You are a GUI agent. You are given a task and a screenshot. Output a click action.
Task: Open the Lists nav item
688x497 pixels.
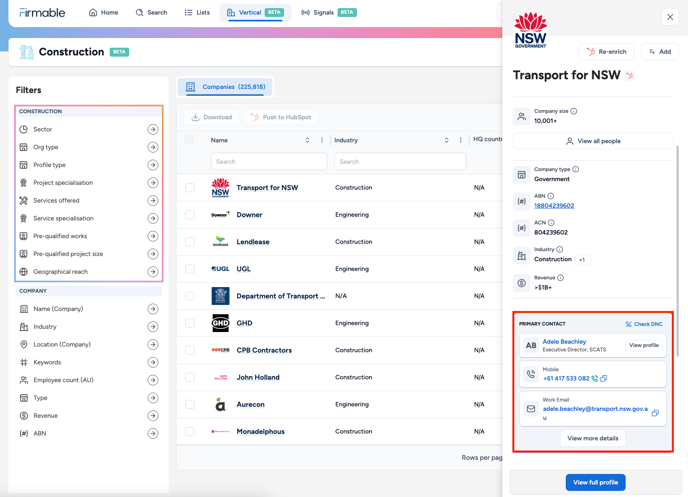[197, 12]
